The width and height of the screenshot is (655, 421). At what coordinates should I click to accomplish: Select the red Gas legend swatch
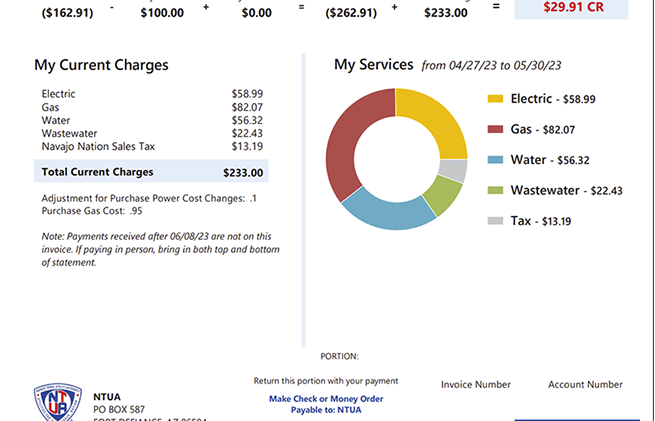point(495,129)
